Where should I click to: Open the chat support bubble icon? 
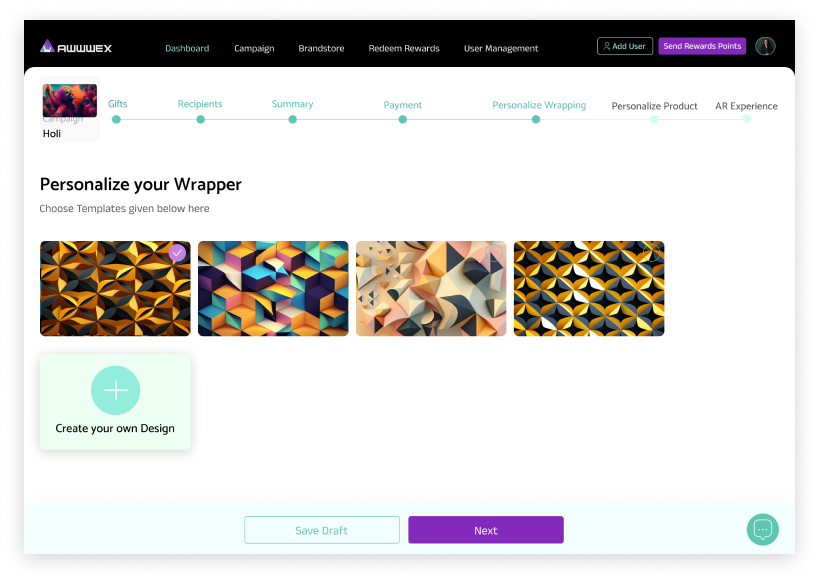tap(763, 529)
